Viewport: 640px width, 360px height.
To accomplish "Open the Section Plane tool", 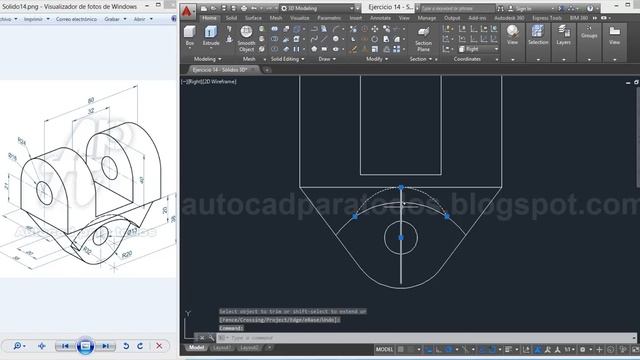I will (x=423, y=39).
